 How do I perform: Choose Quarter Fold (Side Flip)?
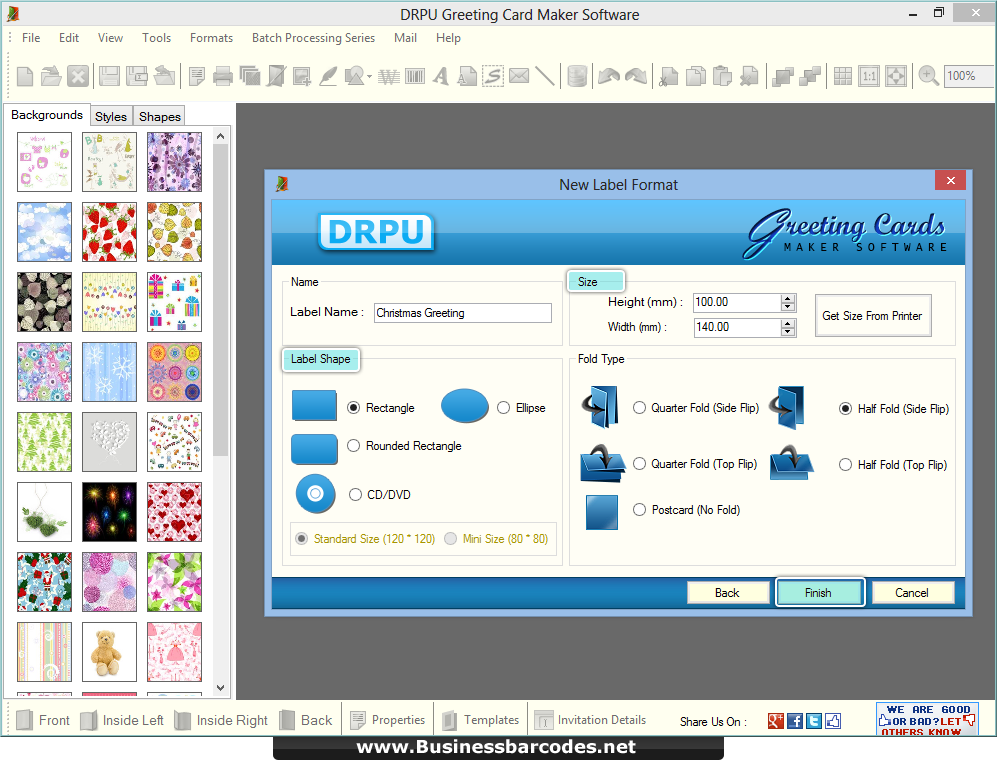click(640, 408)
